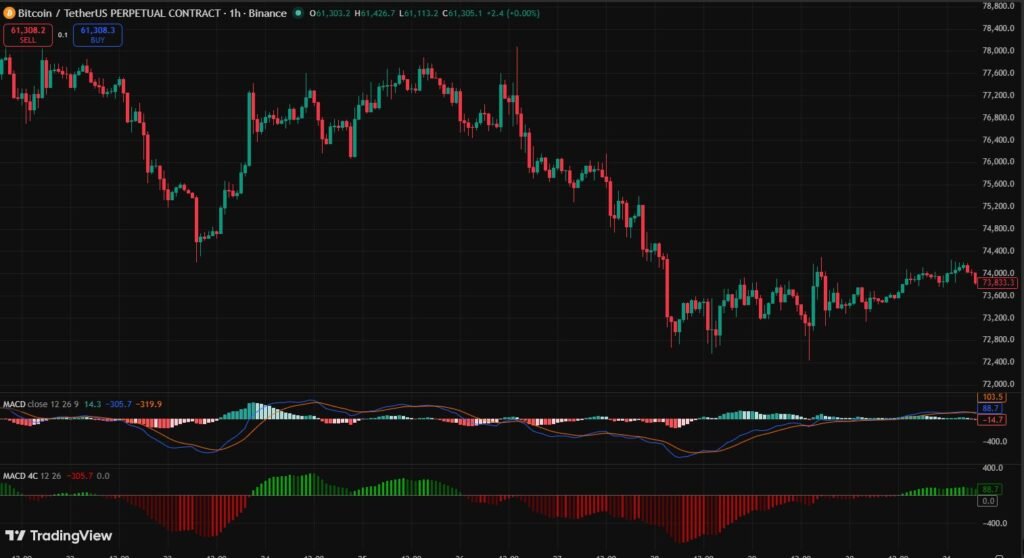Click the orange 103.5 axis label
Viewport: 1024px width, 558px height.
pyautogui.click(x=992, y=397)
